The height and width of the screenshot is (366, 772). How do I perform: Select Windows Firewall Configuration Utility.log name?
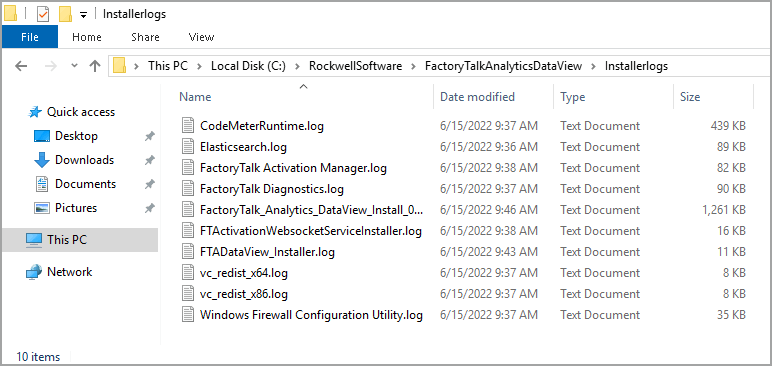tap(311, 315)
